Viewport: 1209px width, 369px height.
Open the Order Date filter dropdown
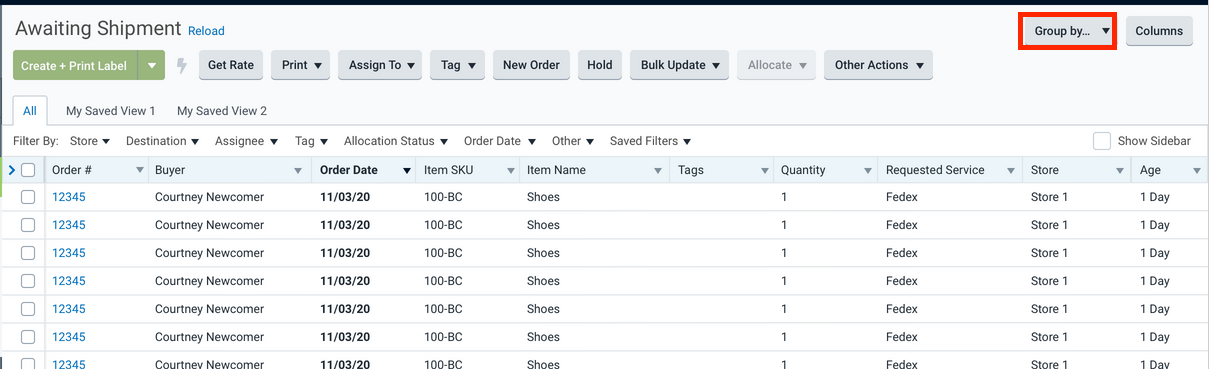tap(500, 141)
